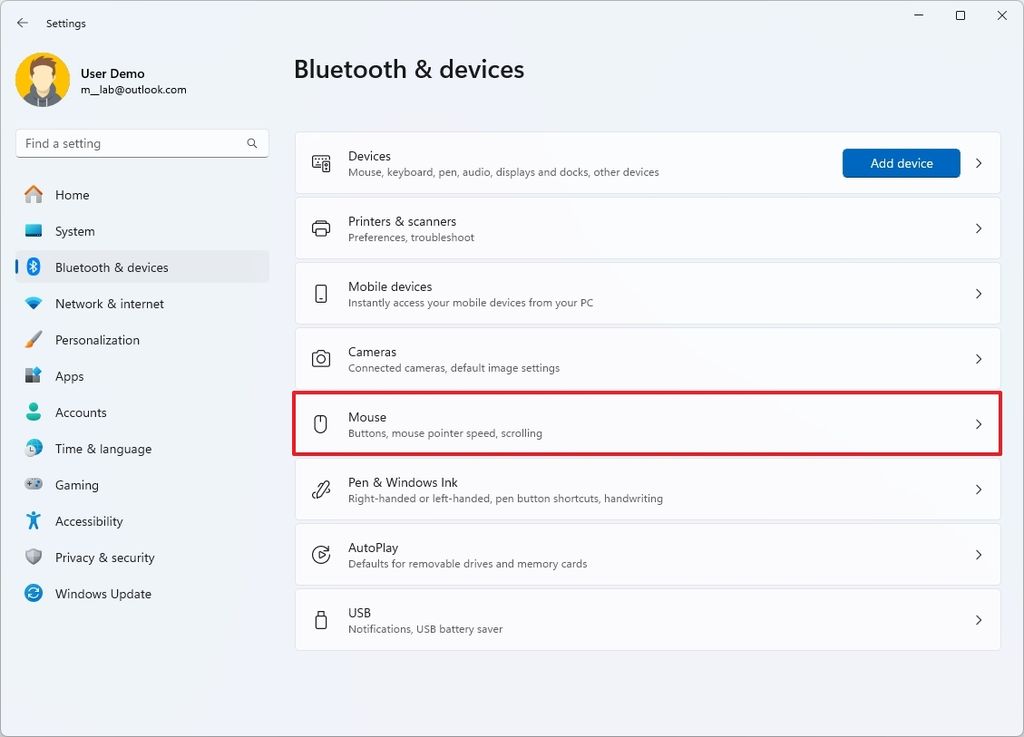The width and height of the screenshot is (1024, 737).
Task: Click the Pen & Windows Ink icon
Action: [x=320, y=489]
